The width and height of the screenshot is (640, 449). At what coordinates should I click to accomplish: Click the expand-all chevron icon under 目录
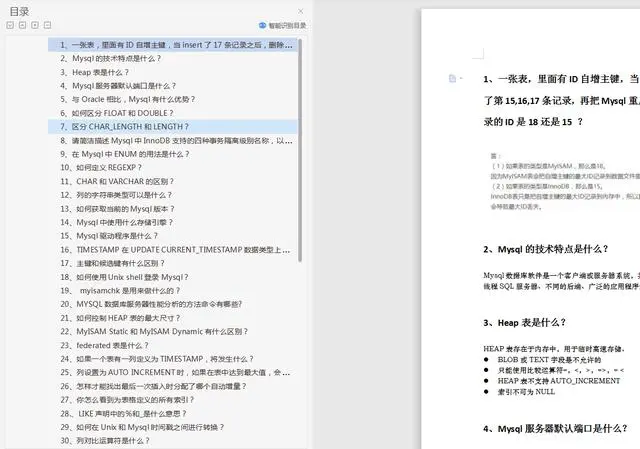tap(10, 25)
